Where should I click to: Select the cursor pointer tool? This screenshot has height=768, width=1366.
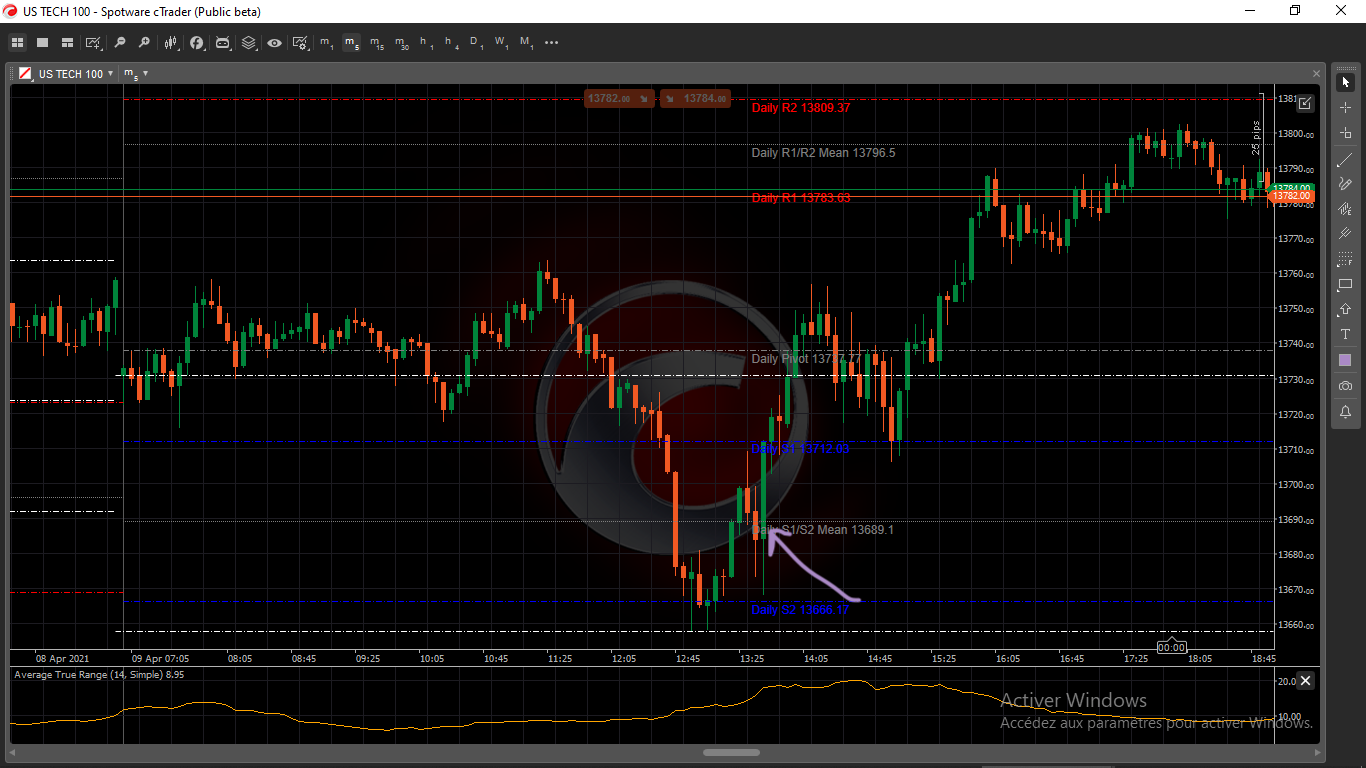coord(1345,82)
